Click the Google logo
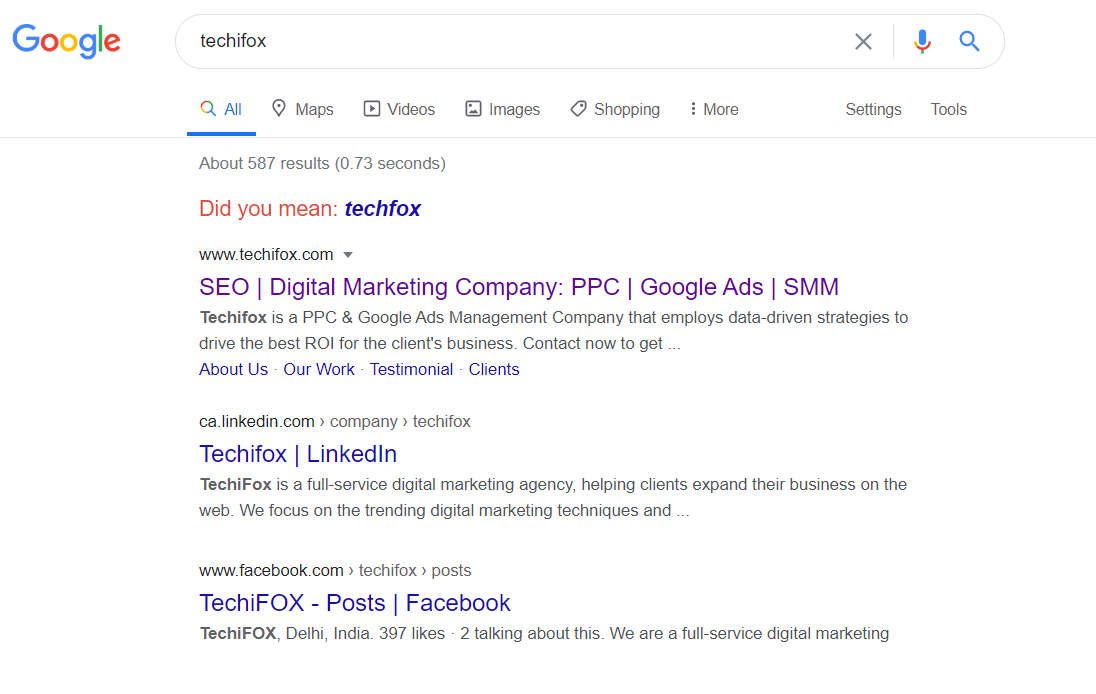The height and width of the screenshot is (694, 1096). 66,41
